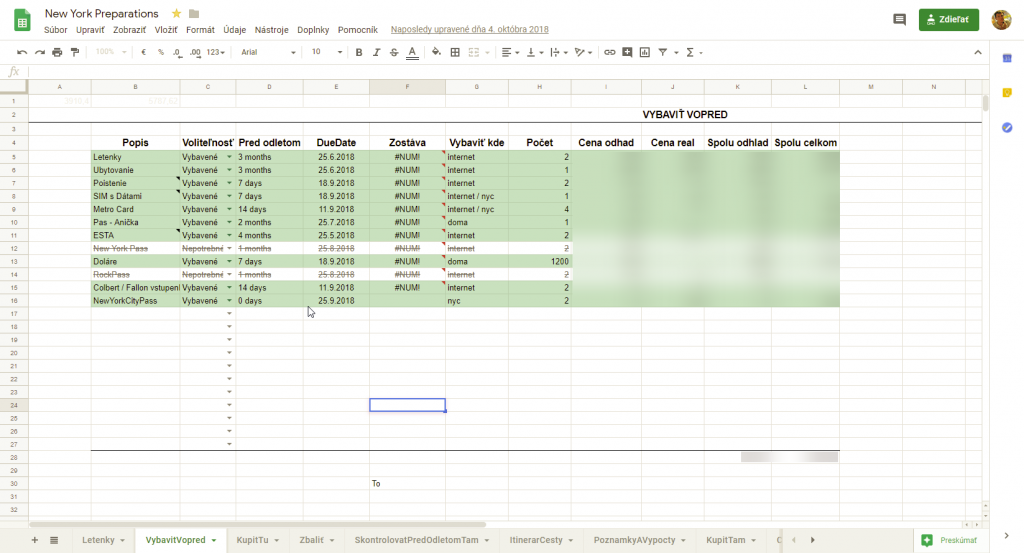Open the zoom level dropdown
Viewport: 1024px width, 553px height.
(110, 52)
